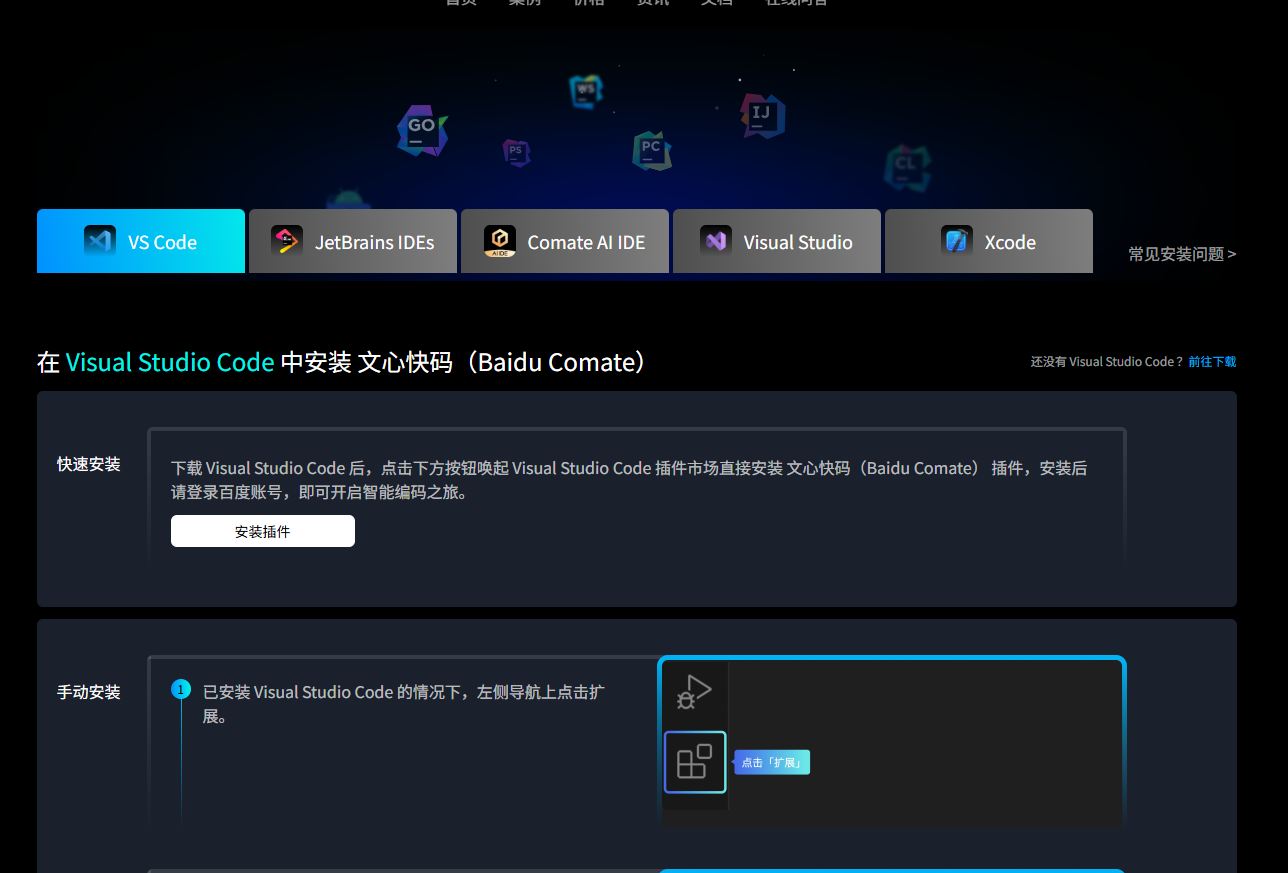The height and width of the screenshot is (873, 1288).
Task: Click the VS Code logo on the active tab
Action: point(100,241)
